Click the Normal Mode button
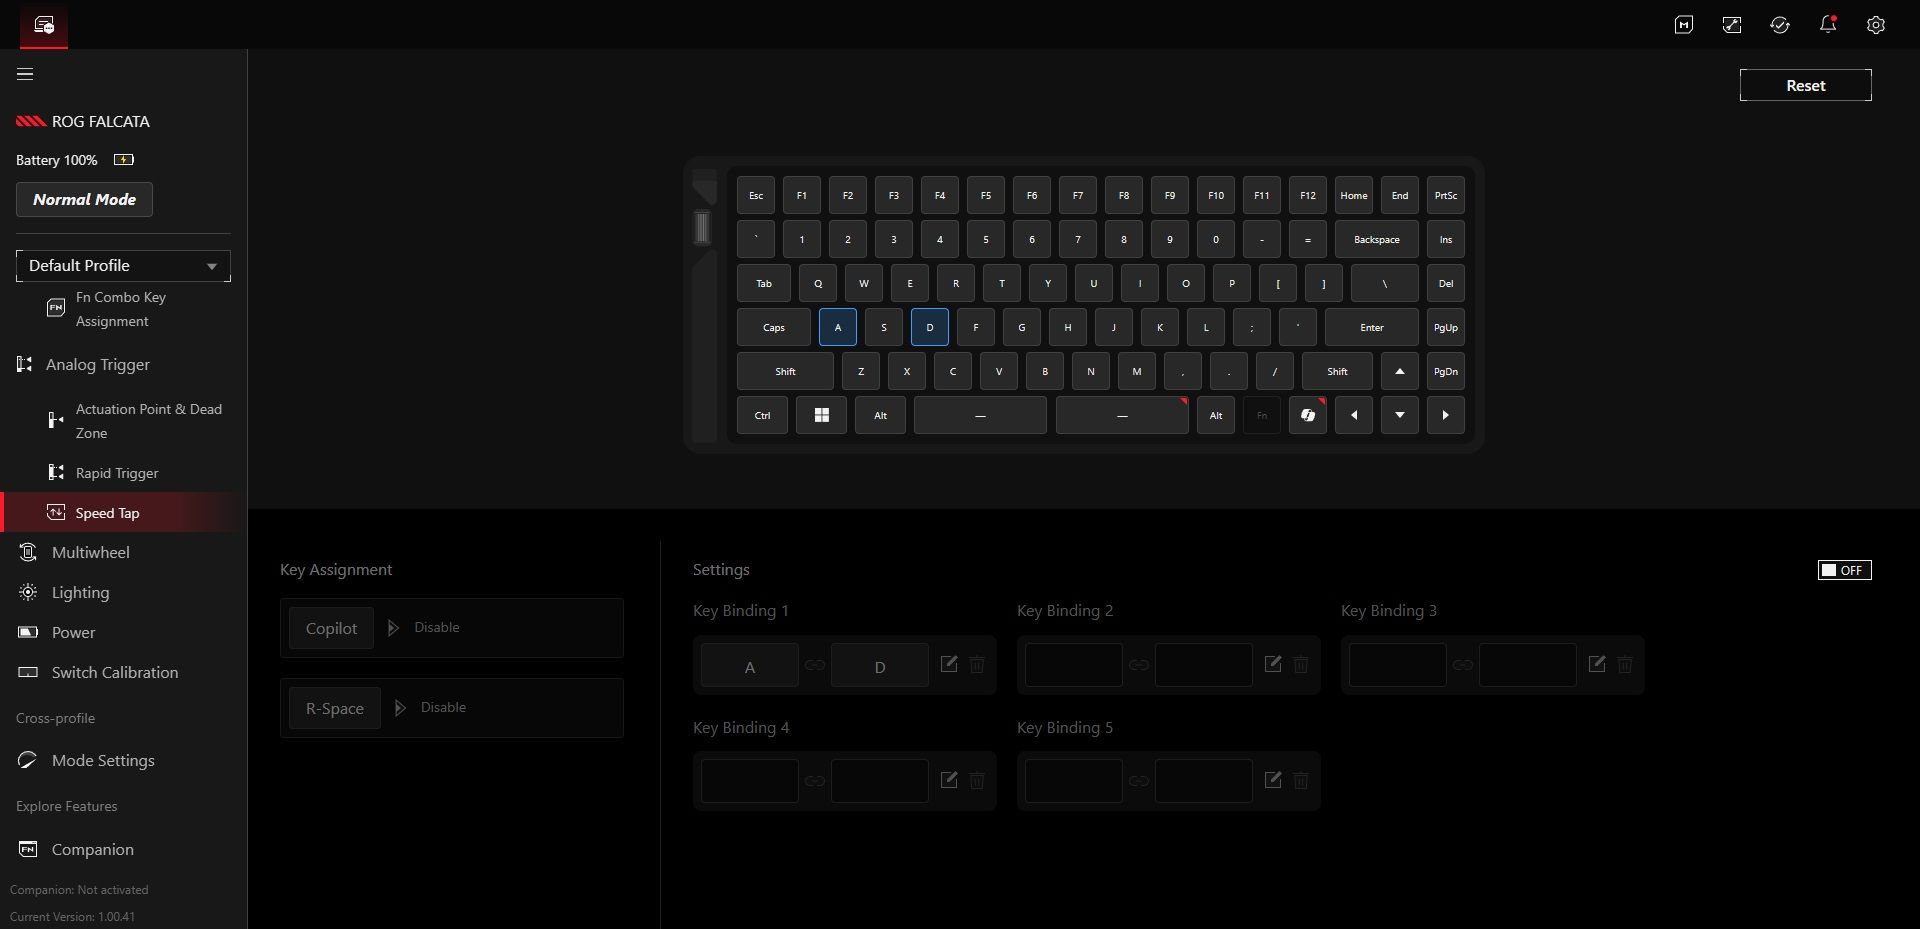 click(x=84, y=199)
